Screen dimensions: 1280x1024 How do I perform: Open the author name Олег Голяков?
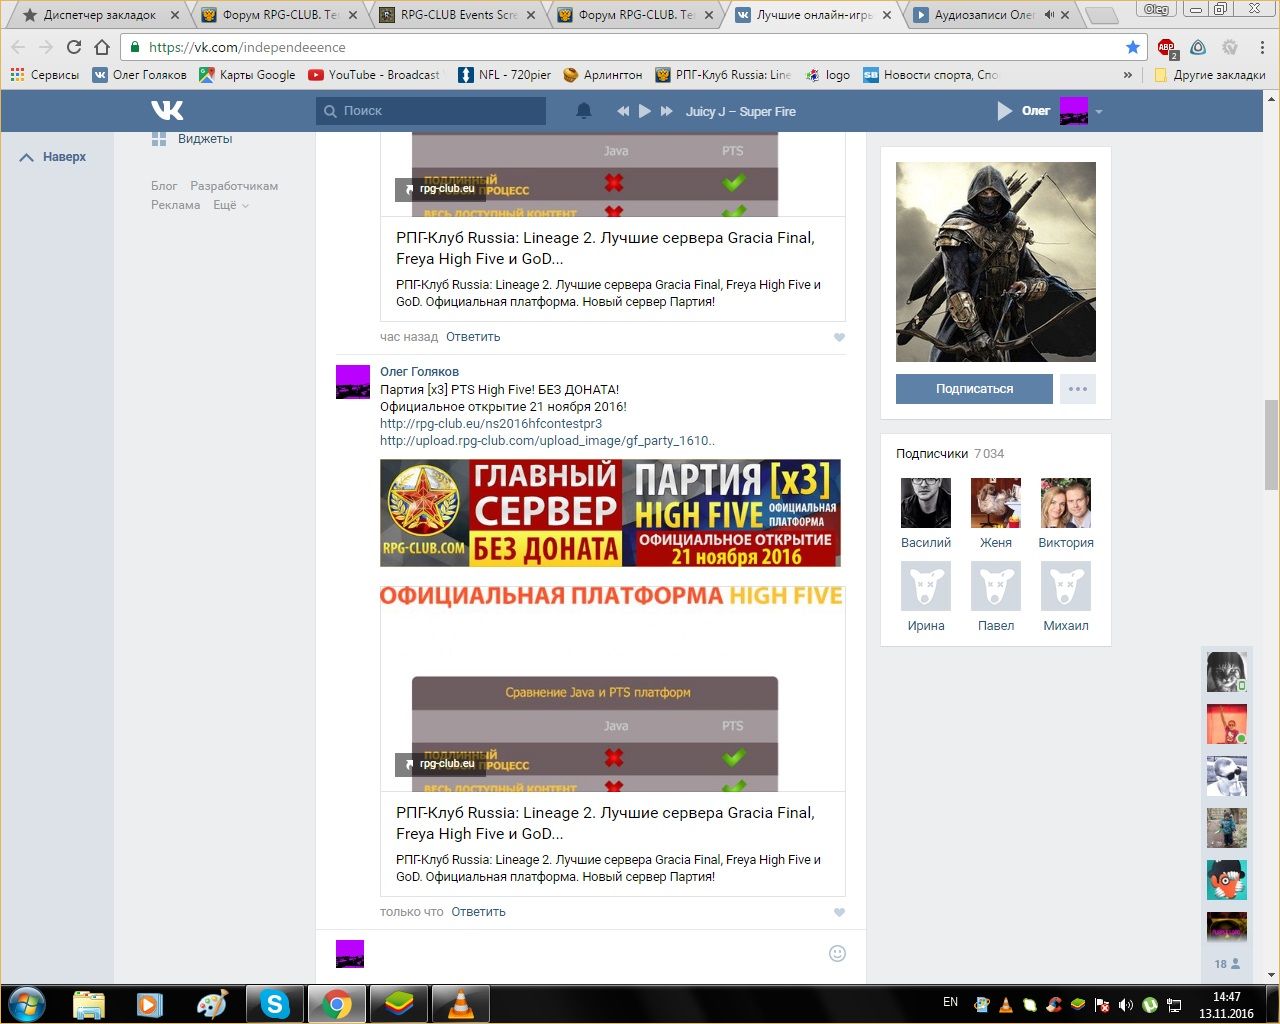point(419,372)
